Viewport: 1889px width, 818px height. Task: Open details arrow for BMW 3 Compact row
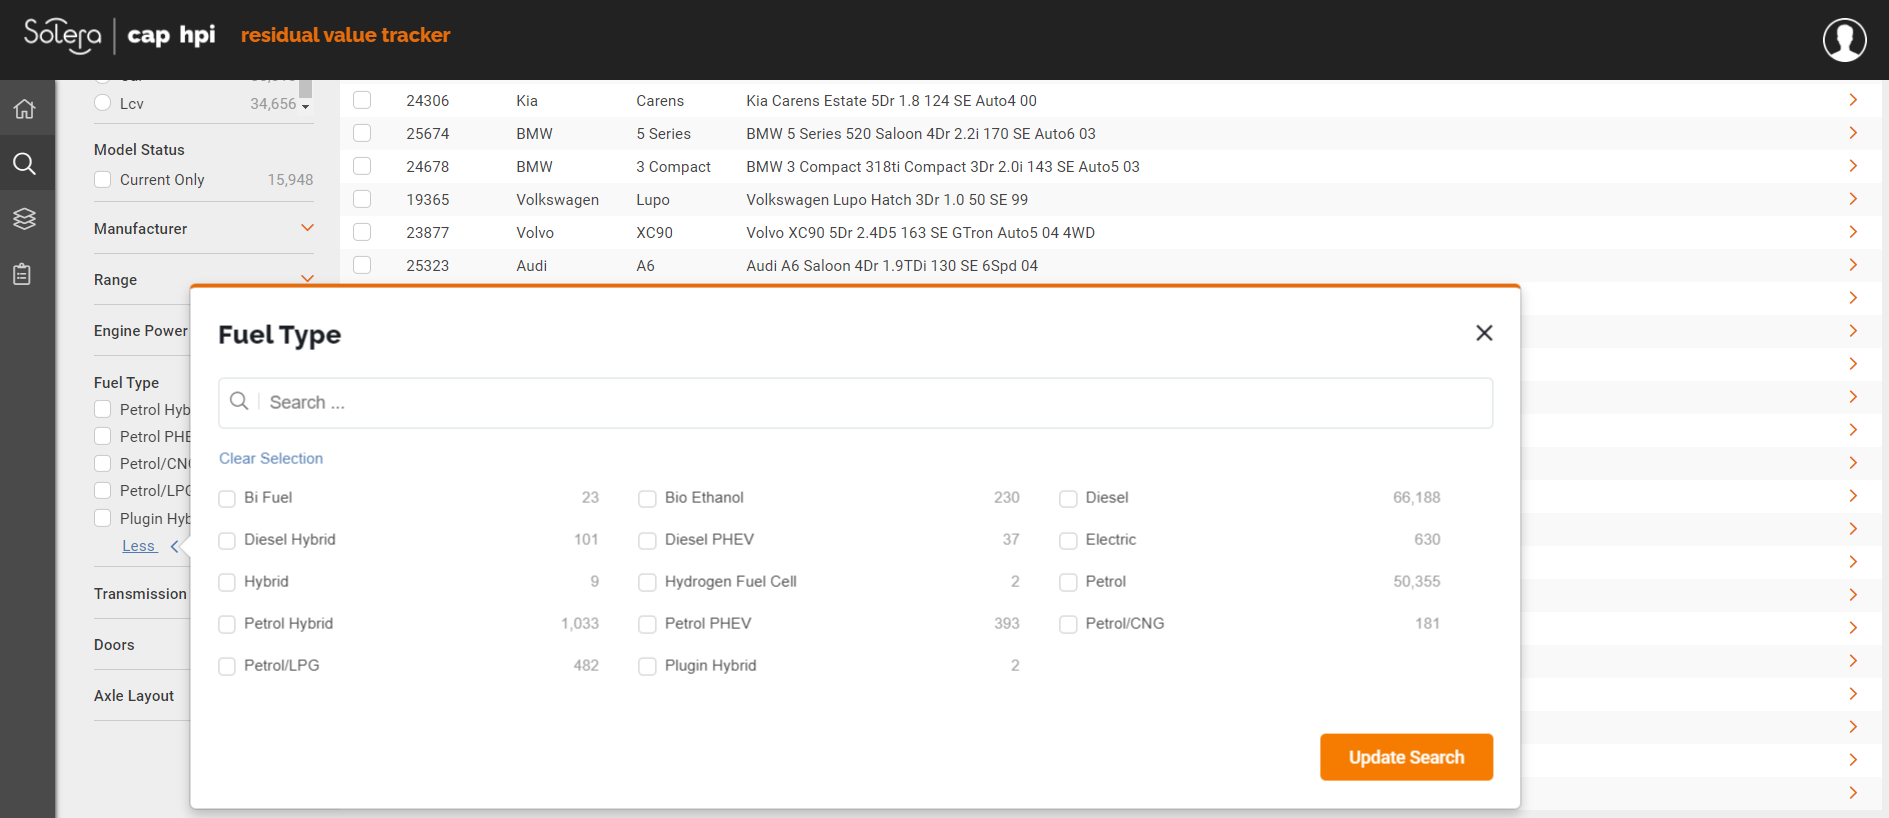[x=1853, y=166]
